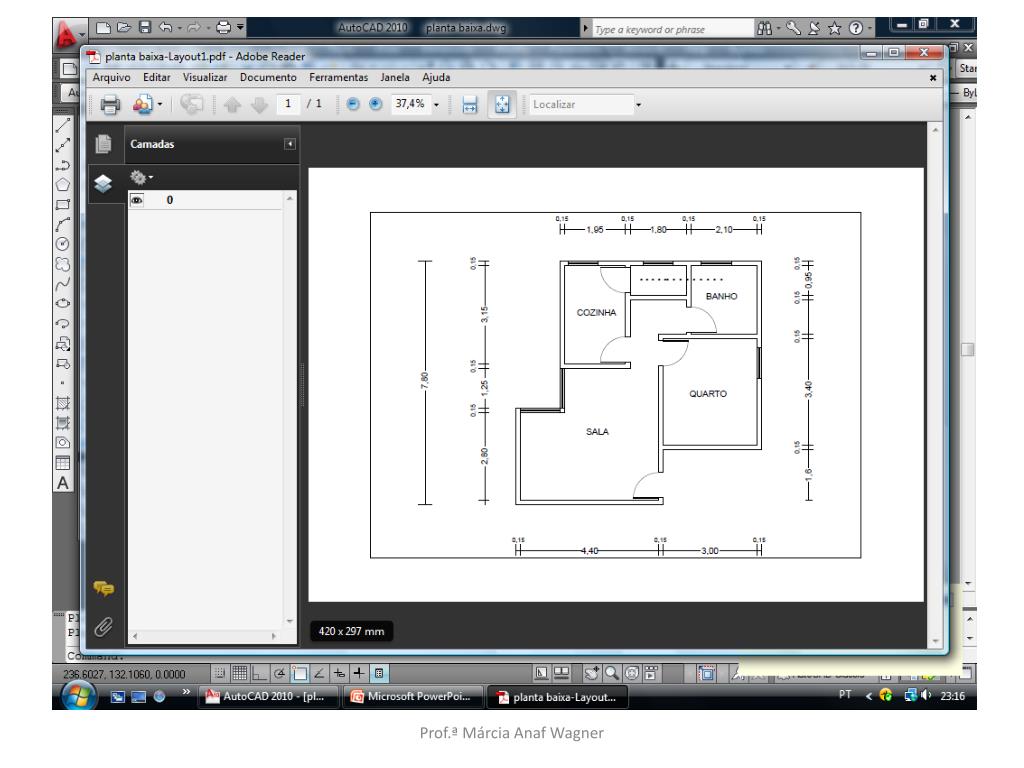
Task: Select the Ellipse Arc tool in AutoCAD
Action: [63, 323]
